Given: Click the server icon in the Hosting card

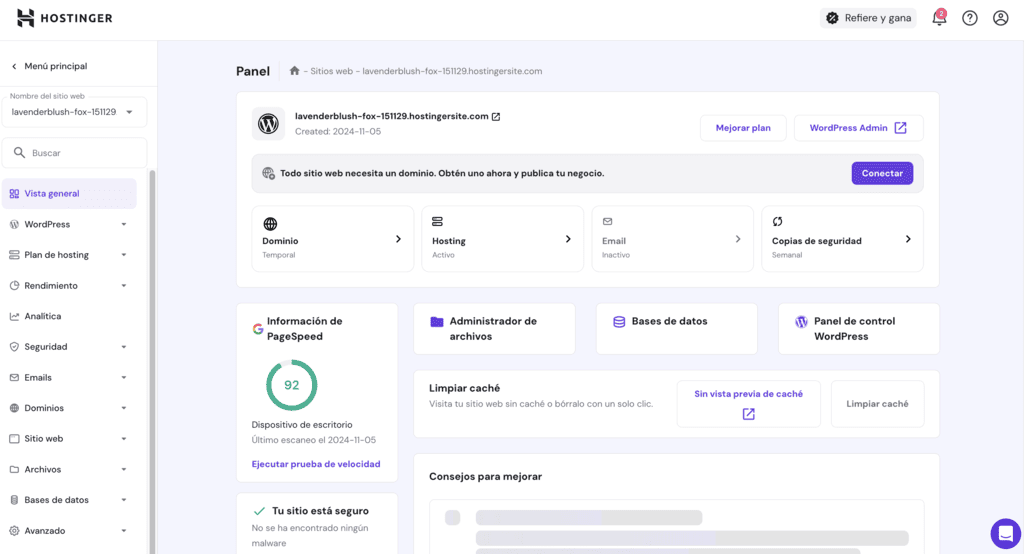Looking at the screenshot, I should (x=438, y=222).
